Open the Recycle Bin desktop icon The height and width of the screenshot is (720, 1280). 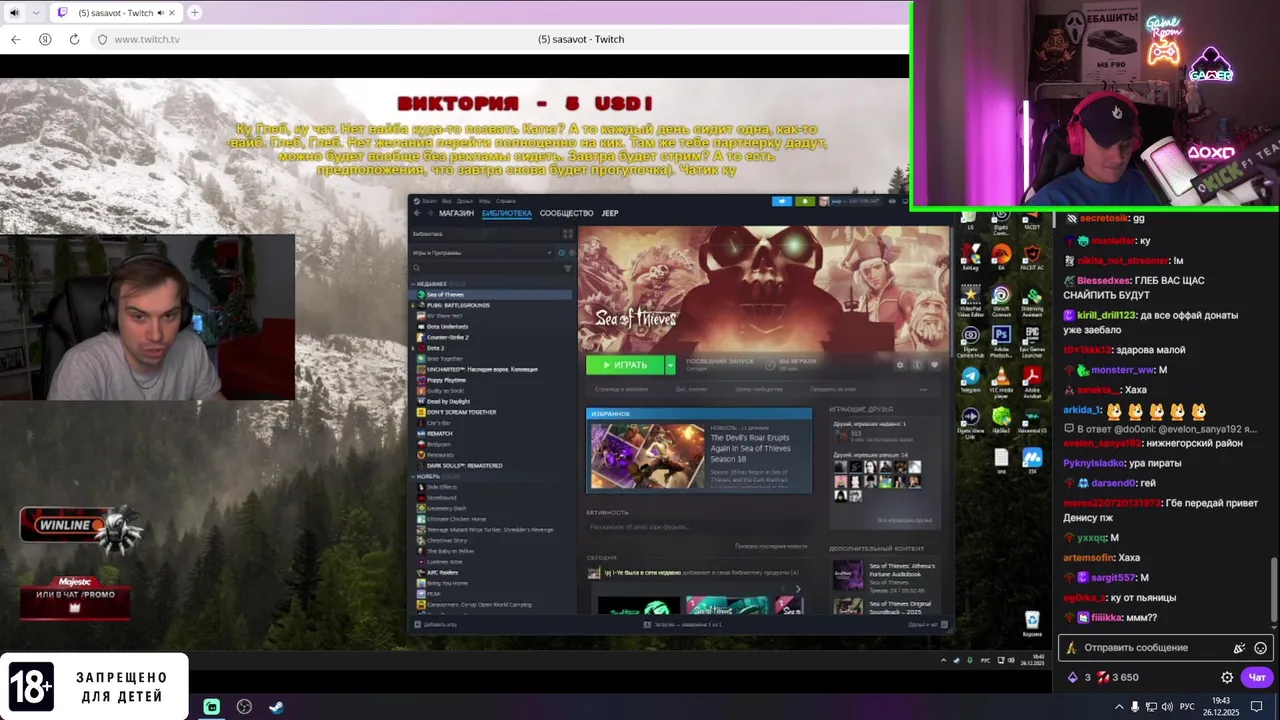1032,623
